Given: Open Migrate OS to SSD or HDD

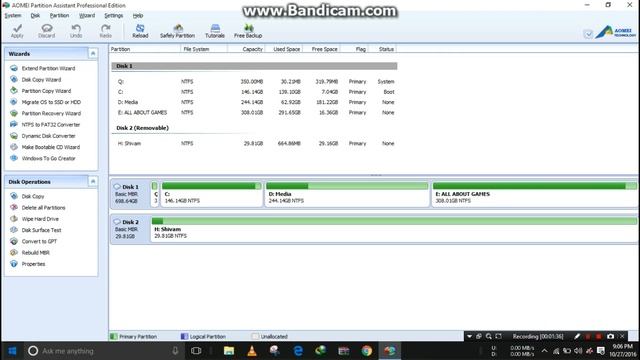Looking at the screenshot, I should point(51,102).
